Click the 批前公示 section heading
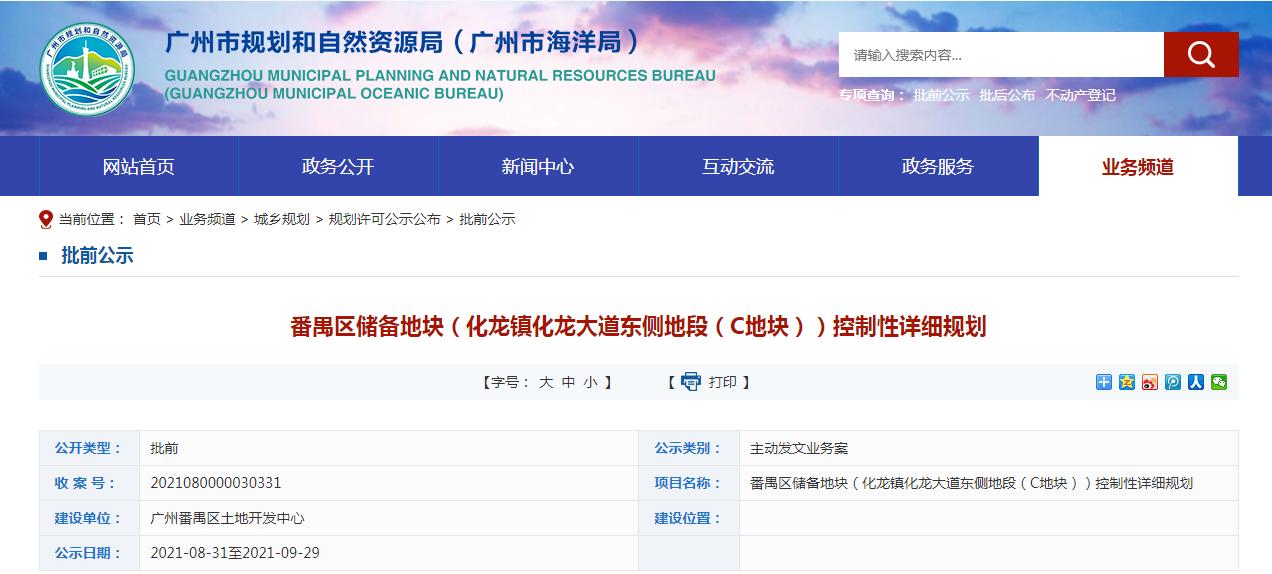 [x=97, y=255]
